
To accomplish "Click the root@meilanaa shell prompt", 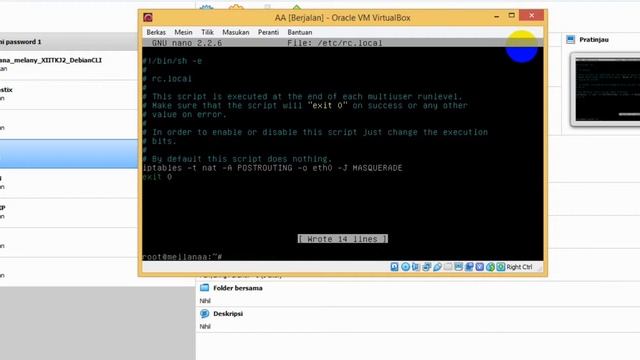I will pyautogui.click(x=182, y=257).
